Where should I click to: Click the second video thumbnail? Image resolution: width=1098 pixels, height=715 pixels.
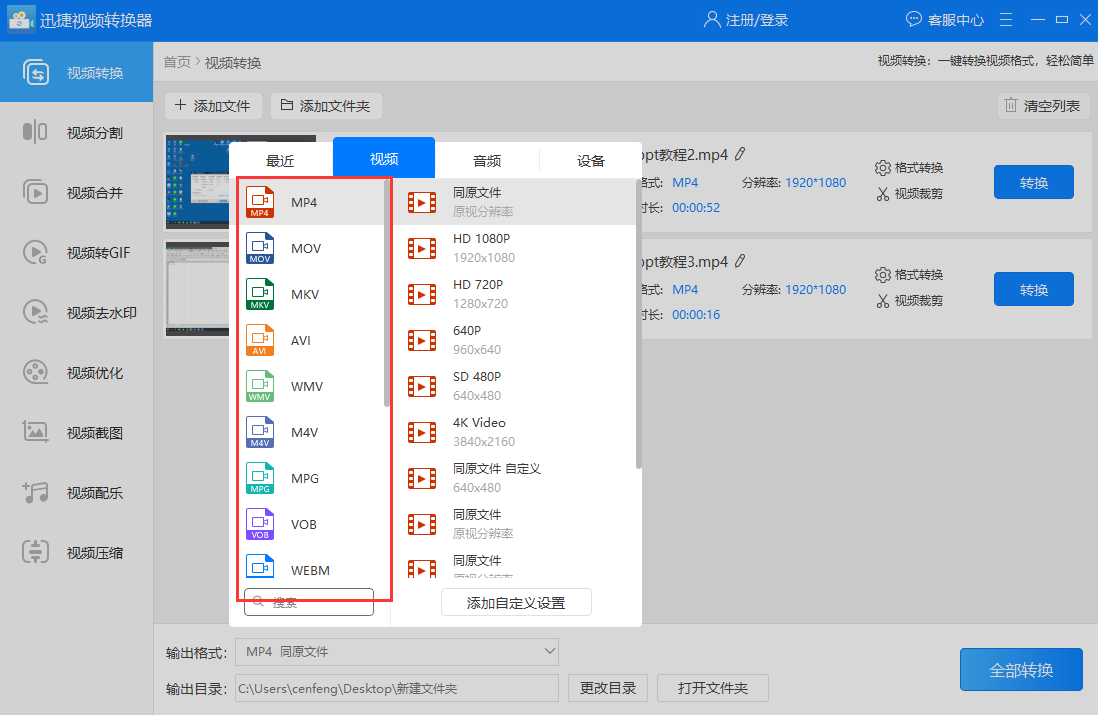click(197, 289)
